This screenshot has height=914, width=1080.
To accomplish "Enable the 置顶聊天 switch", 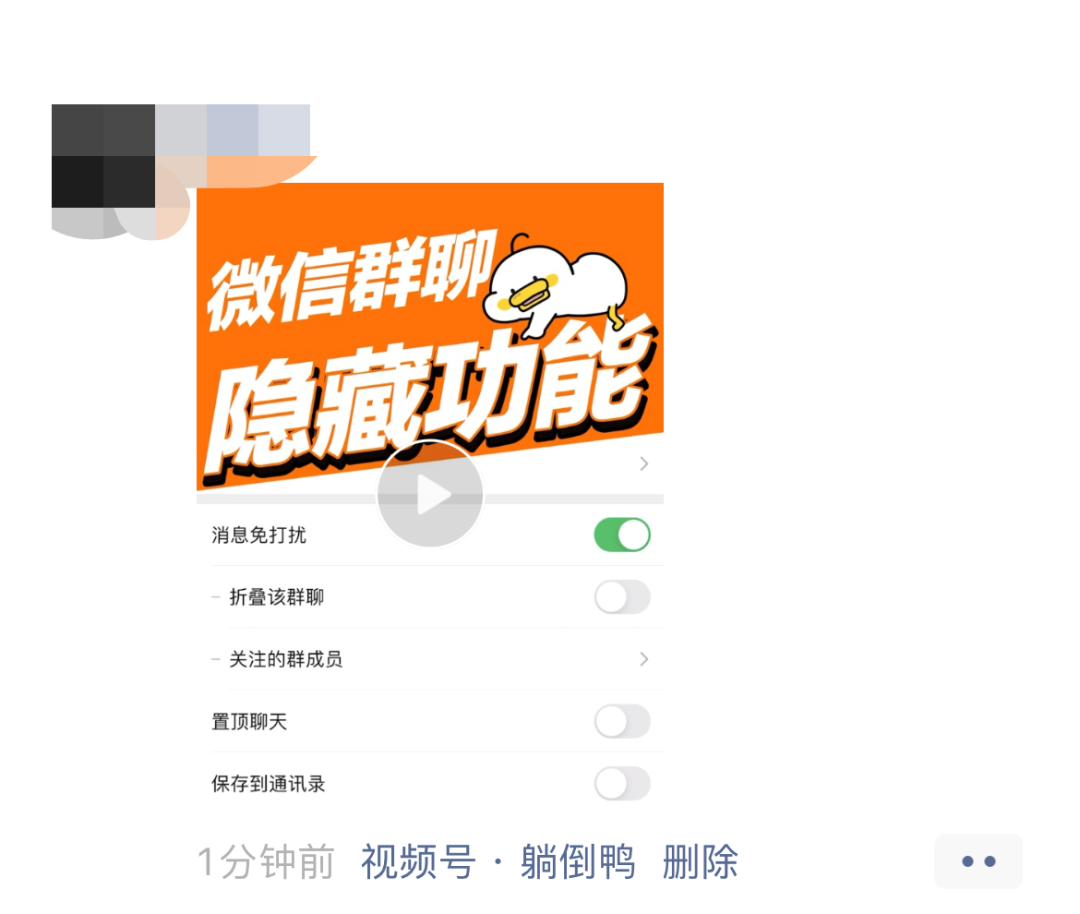I will (x=622, y=721).
